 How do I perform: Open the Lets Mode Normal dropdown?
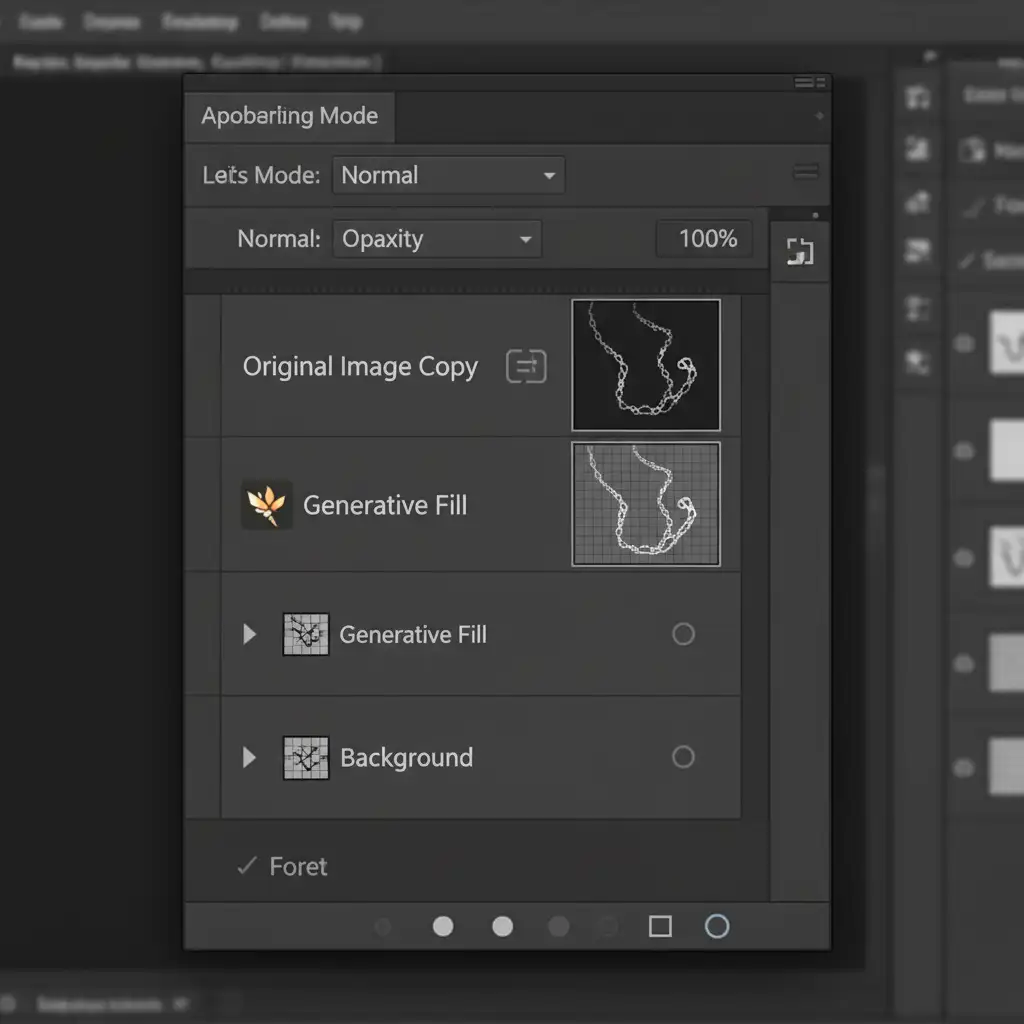[448, 175]
